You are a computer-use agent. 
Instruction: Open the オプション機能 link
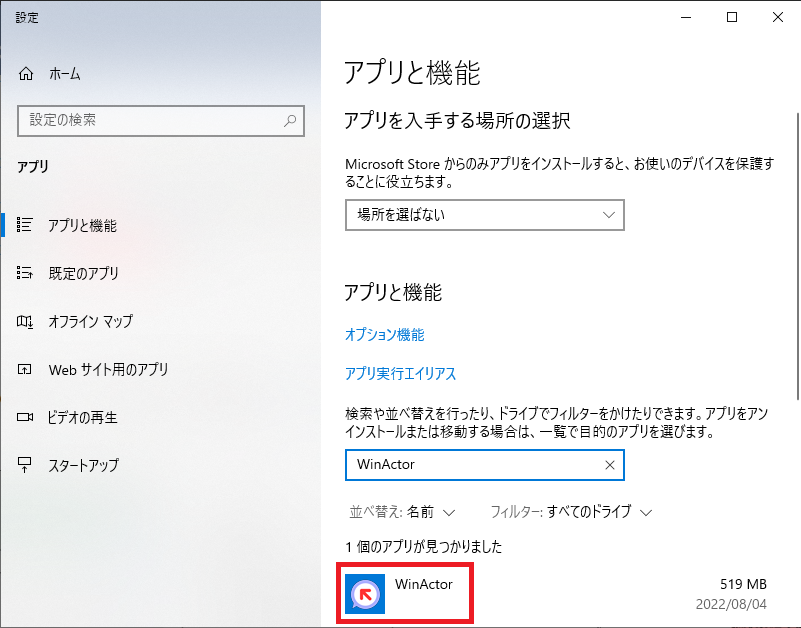(x=385, y=335)
